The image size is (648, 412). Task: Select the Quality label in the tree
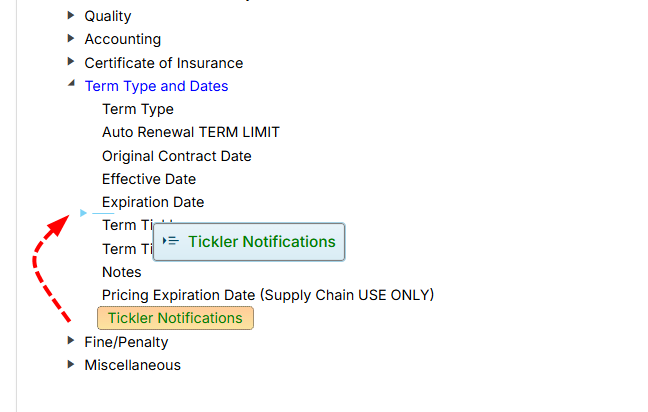pos(107,16)
